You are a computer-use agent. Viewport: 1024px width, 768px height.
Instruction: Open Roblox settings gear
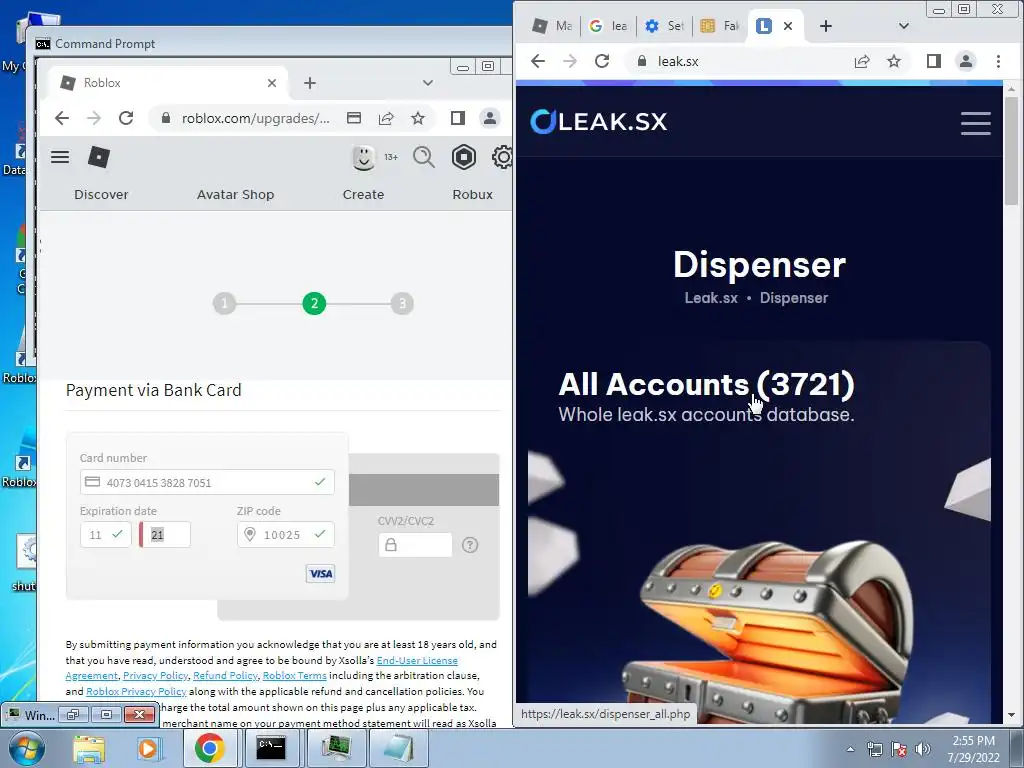(502, 157)
